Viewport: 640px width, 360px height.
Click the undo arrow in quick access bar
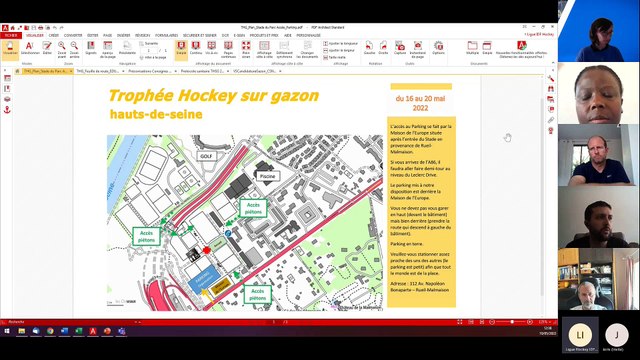coord(55,28)
